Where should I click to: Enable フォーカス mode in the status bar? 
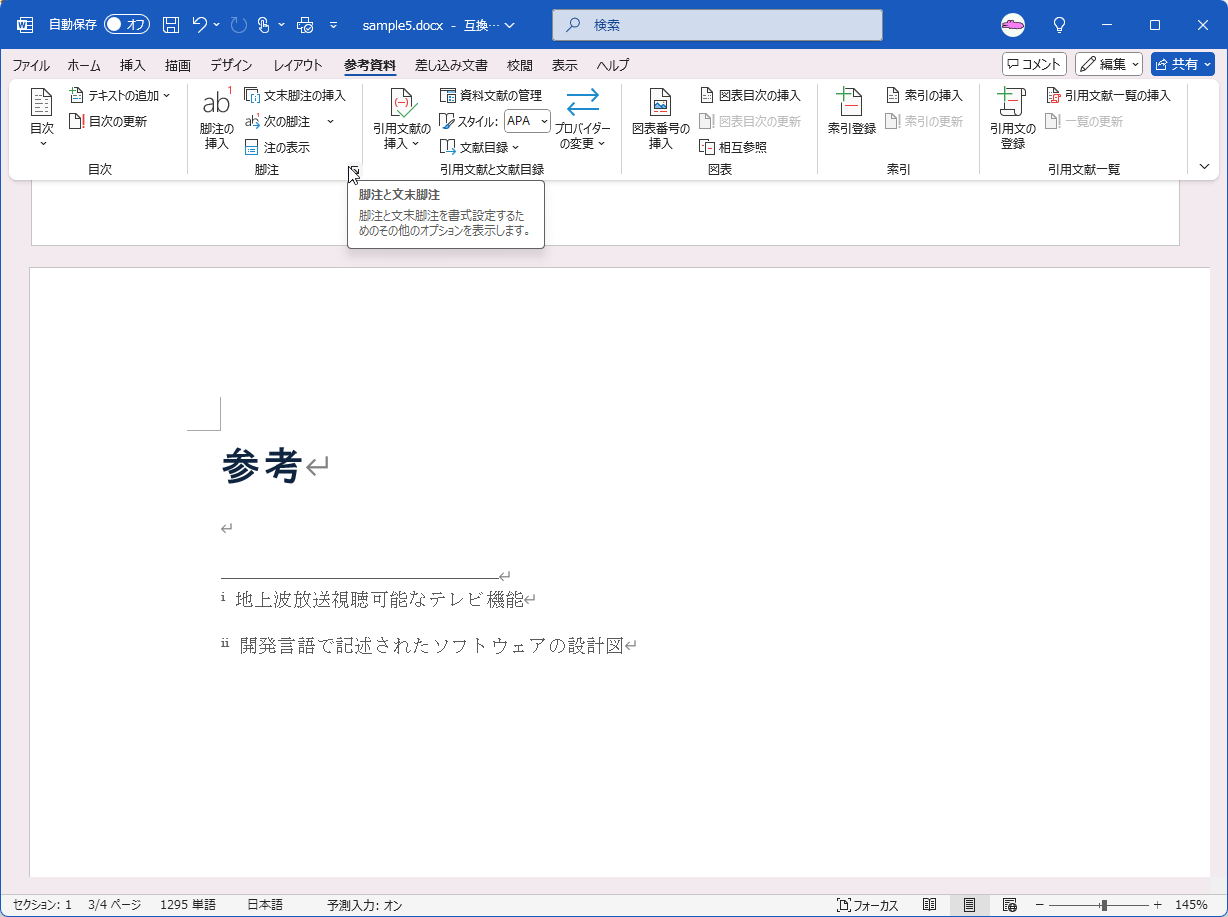pos(869,904)
